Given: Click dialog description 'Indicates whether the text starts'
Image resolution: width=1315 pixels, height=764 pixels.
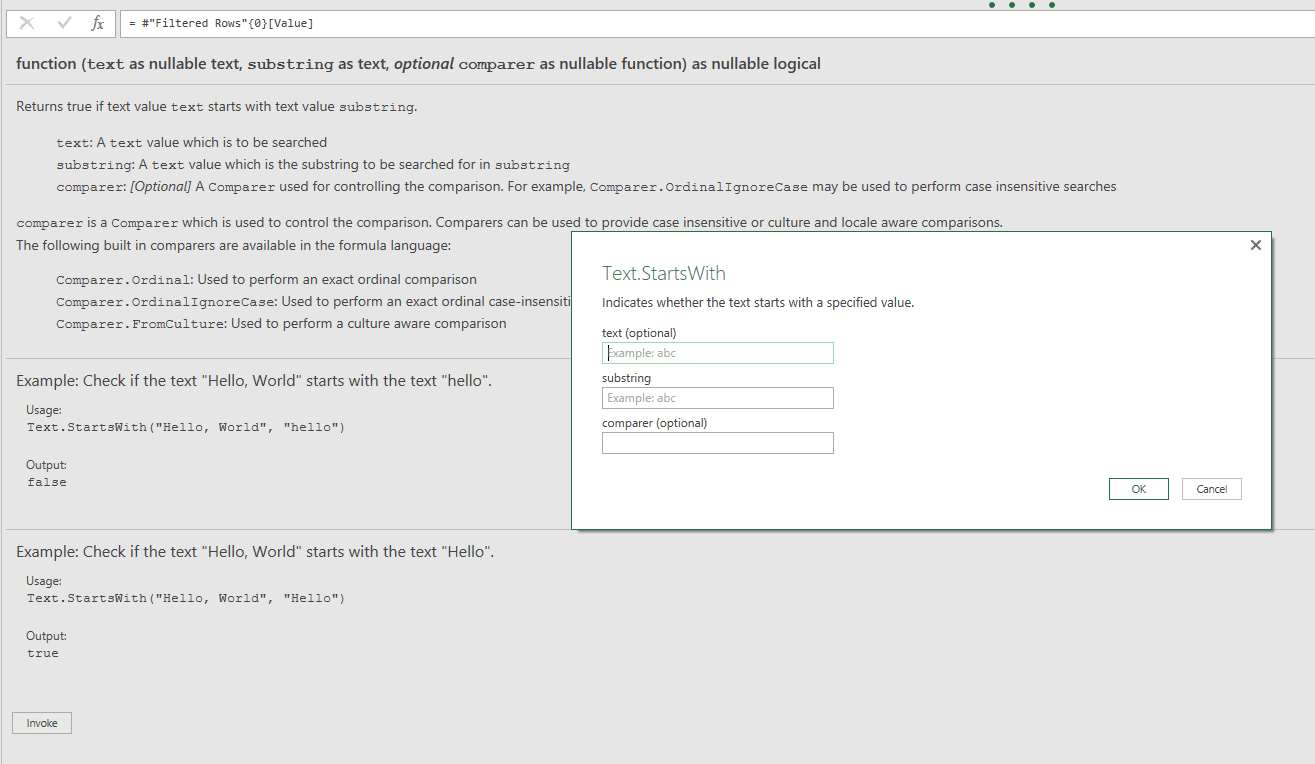Looking at the screenshot, I should (x=758, y=302).
